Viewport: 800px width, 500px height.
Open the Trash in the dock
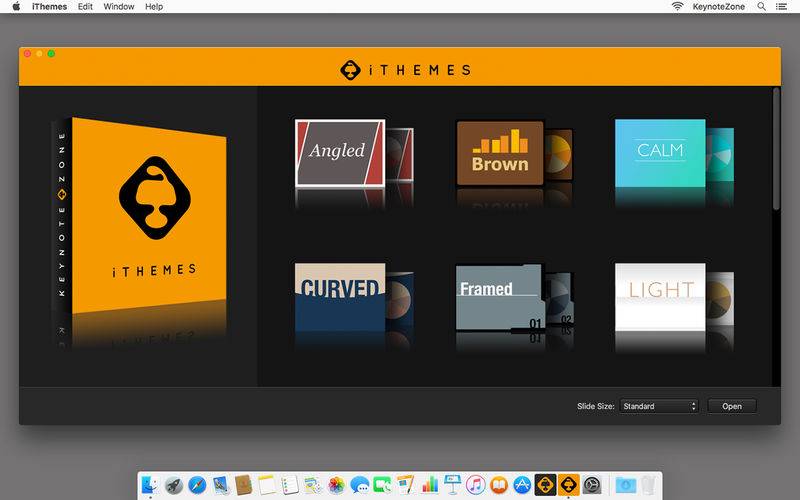click(648, 485)
